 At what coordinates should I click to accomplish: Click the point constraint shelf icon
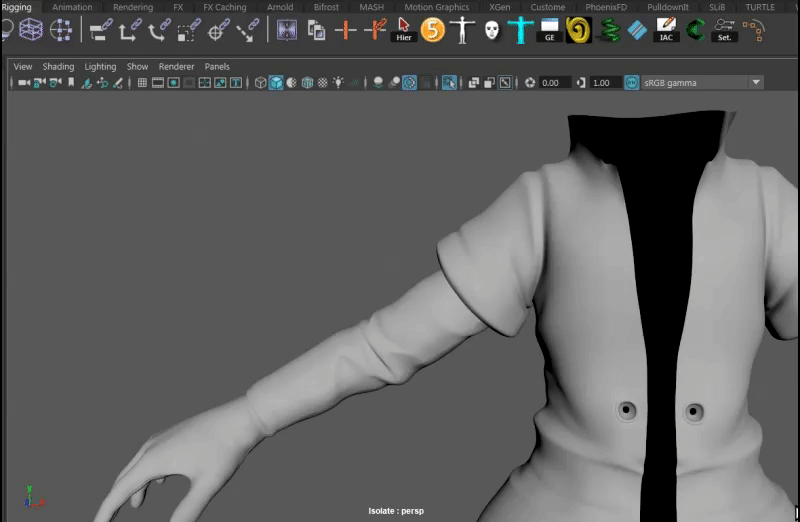[x=130, y=30]
